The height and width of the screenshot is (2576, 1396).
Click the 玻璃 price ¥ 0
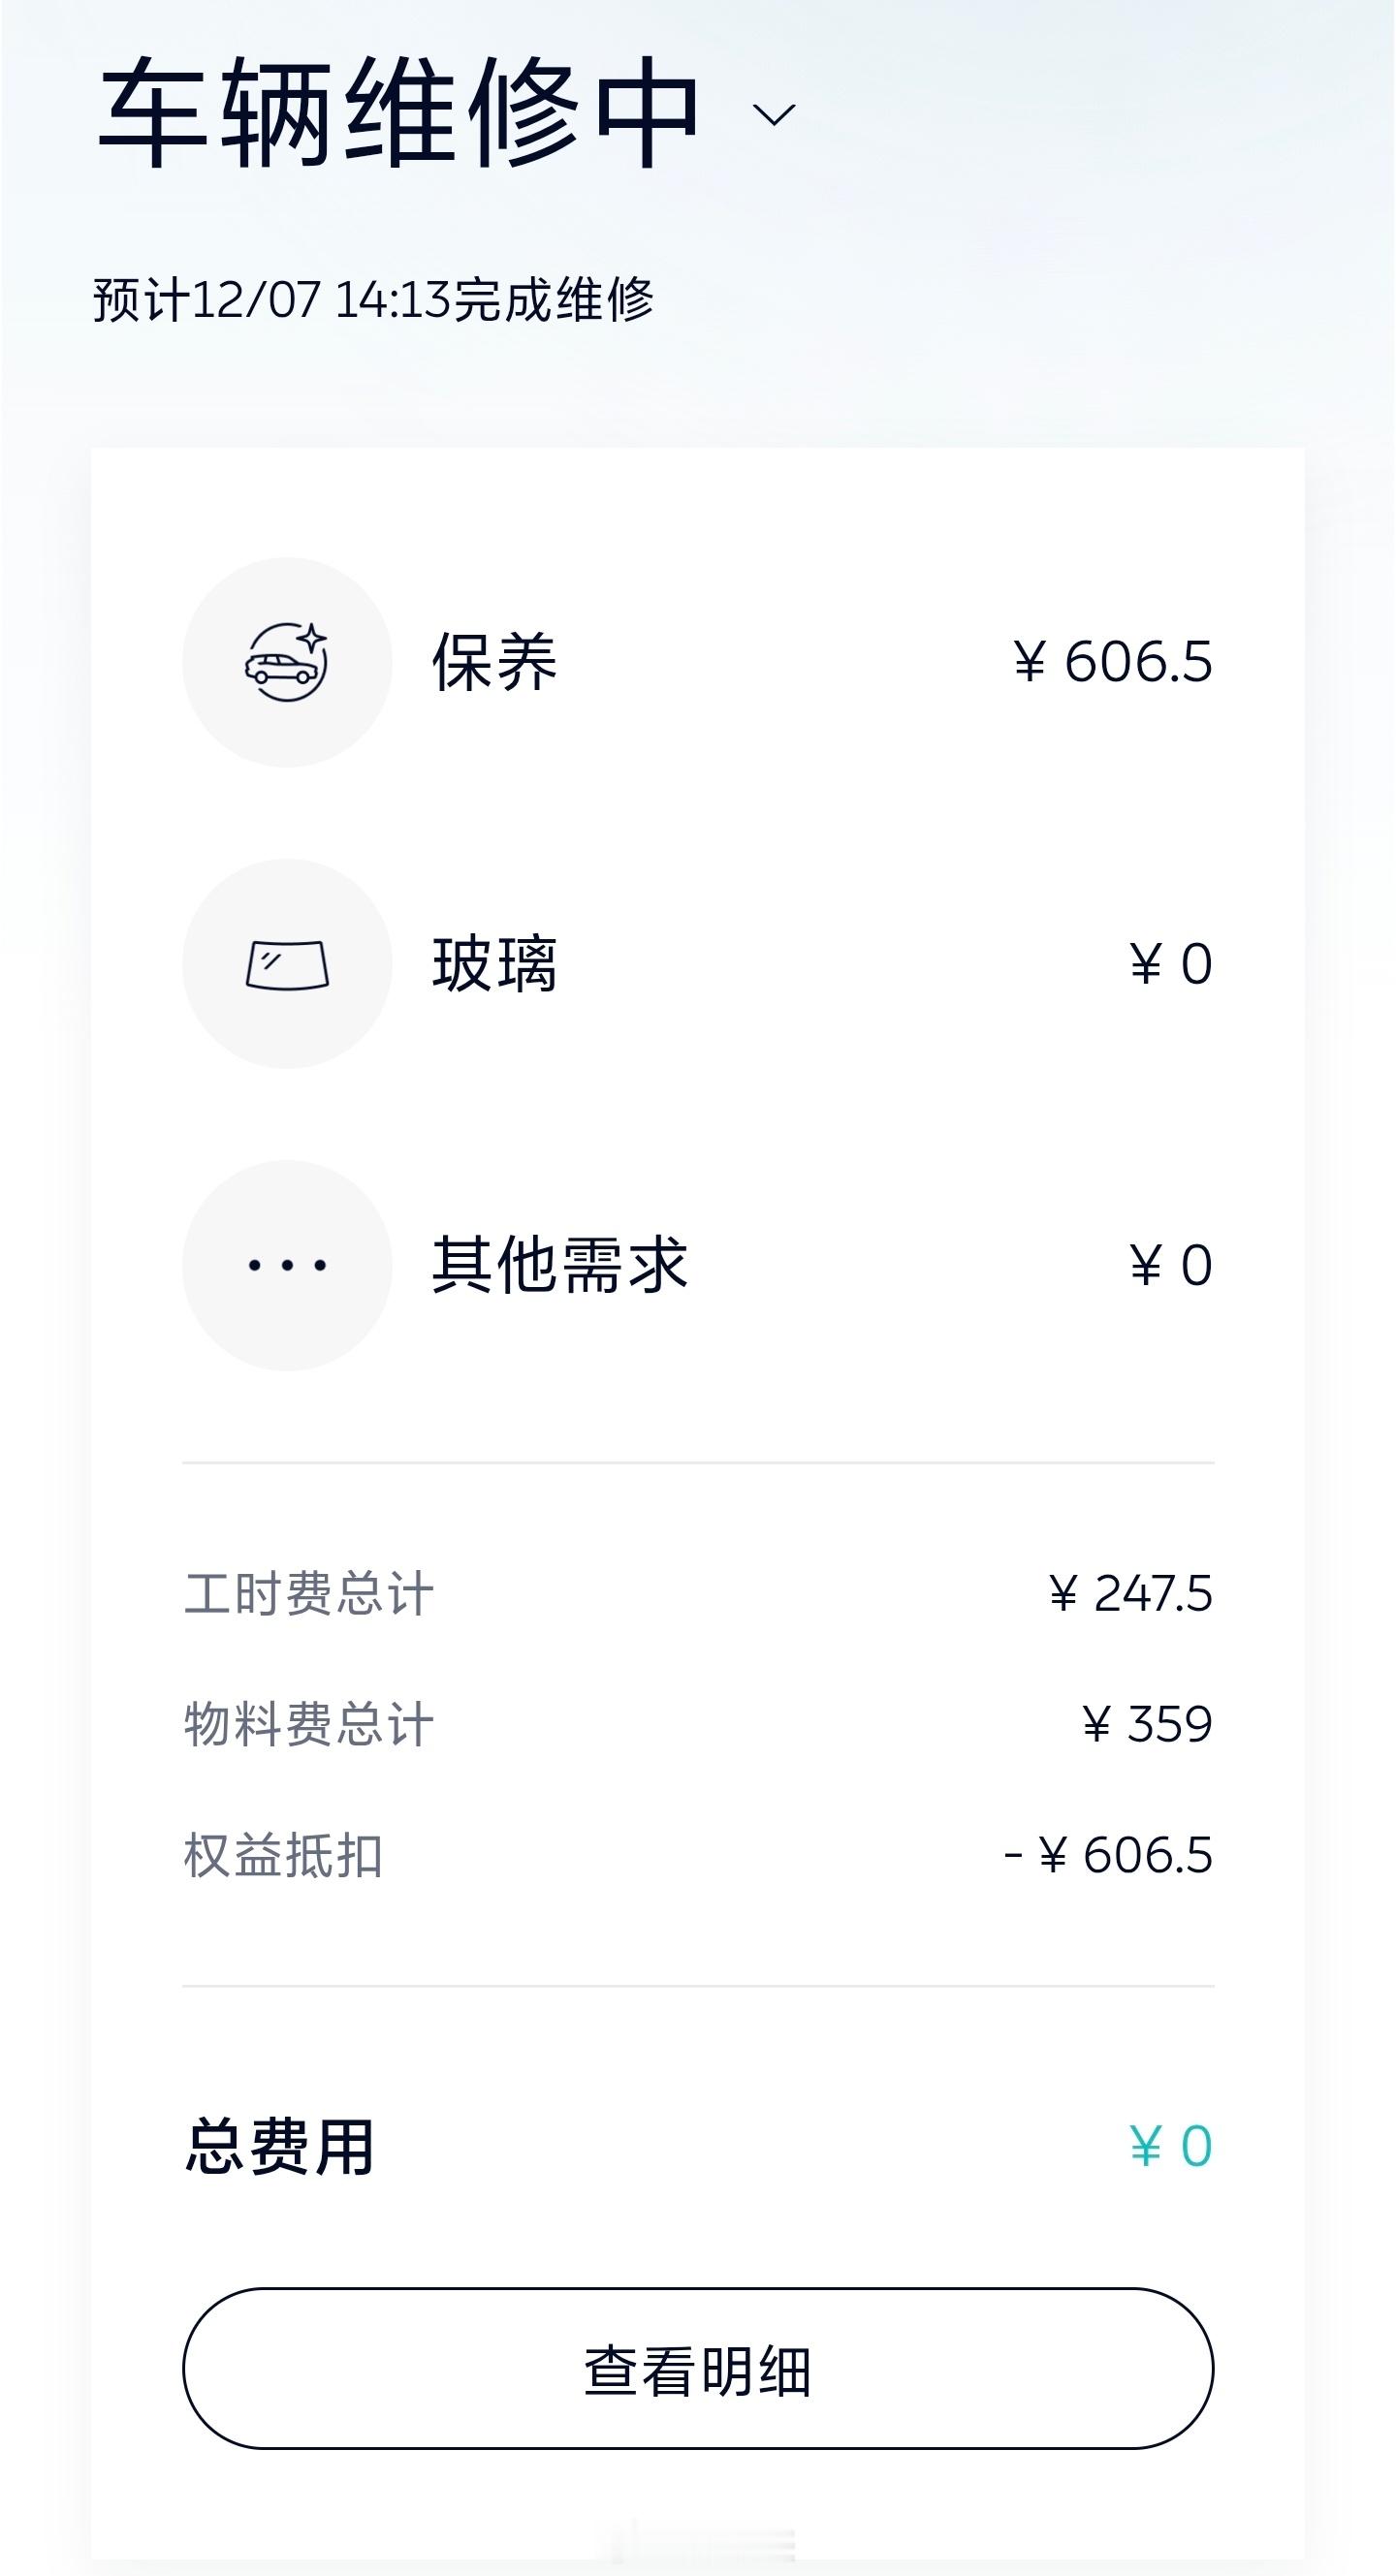pos(1171,964)
